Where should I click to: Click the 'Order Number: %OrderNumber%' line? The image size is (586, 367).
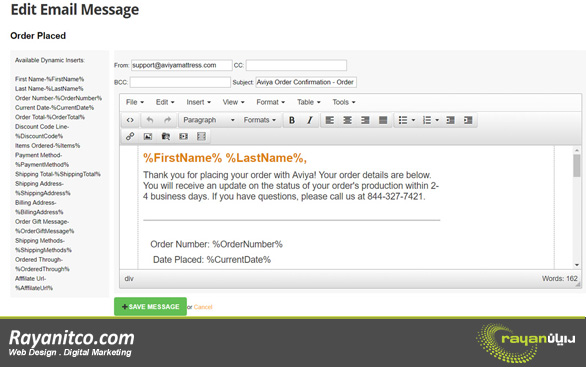(x=216, y=244)
